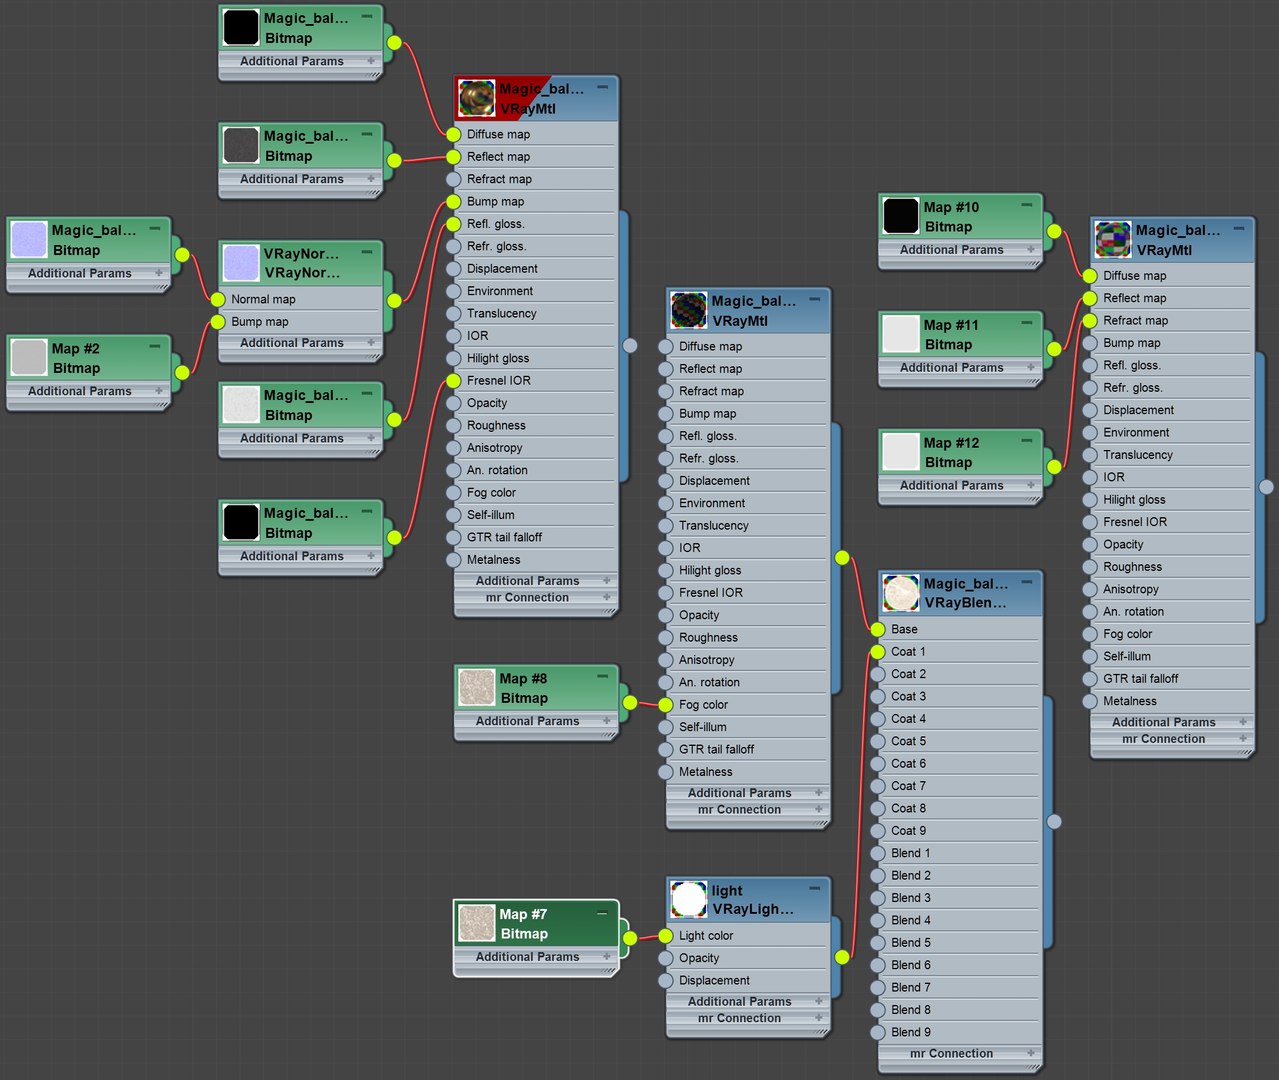Click the VRayBlend node output socket
1279x1080 pixels.
[x=1054, y=822]
